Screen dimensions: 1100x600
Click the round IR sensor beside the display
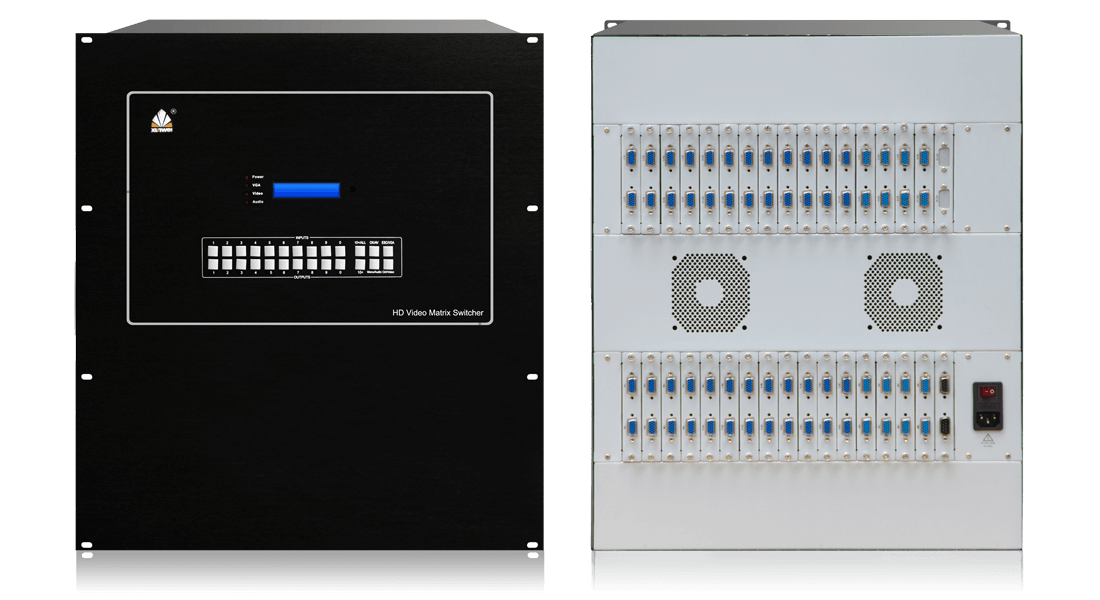(x=351, y=189)
